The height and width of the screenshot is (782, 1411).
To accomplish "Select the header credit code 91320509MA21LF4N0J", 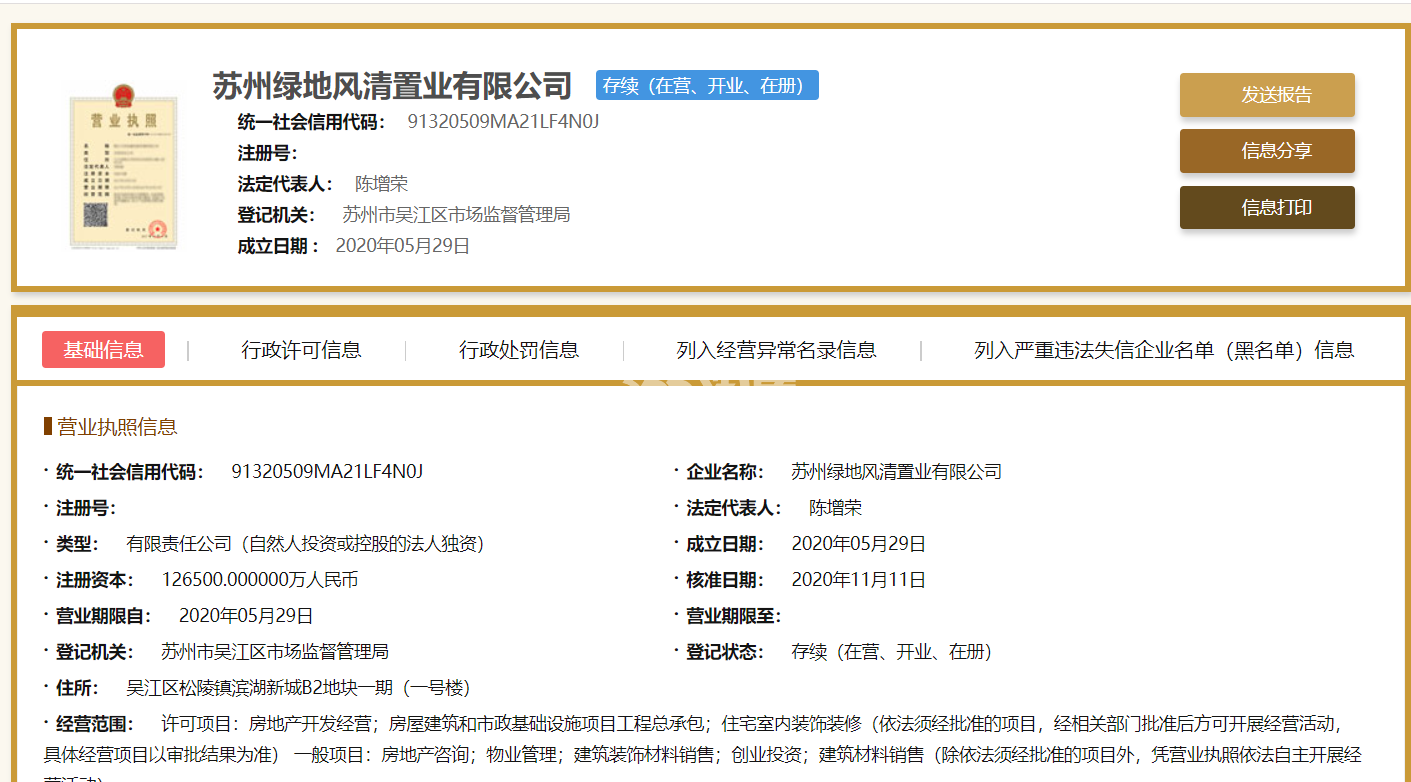I will pyautogui.click(x=503, y=122).
